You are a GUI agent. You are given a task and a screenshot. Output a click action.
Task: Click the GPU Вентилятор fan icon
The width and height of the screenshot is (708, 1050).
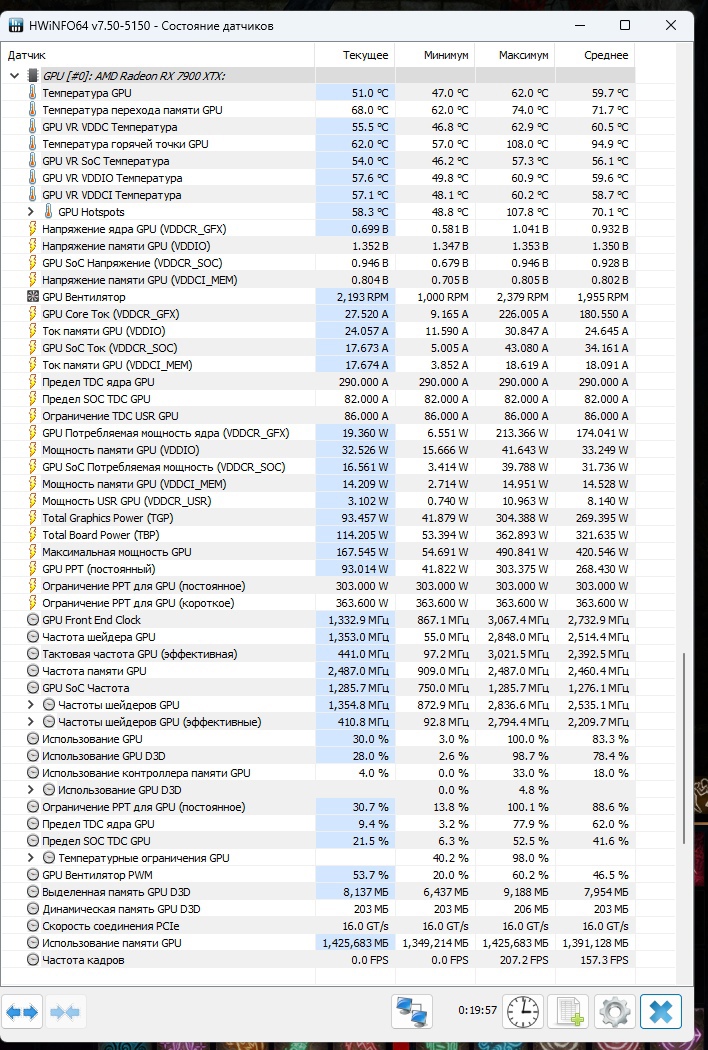32,297
